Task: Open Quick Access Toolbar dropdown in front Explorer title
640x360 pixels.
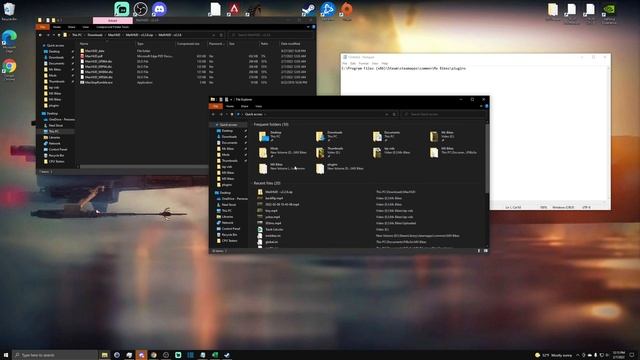Action: 231,100
